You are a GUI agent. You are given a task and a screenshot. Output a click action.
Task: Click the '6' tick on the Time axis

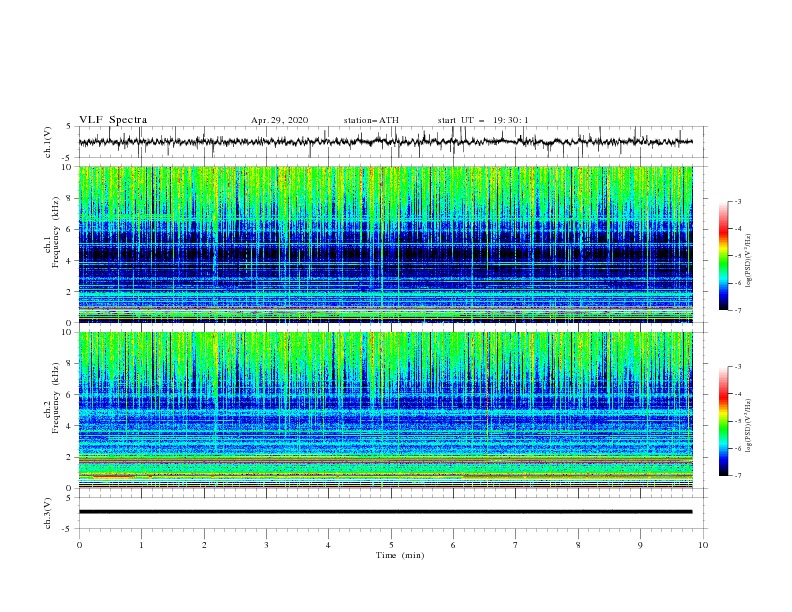(453, 545)
